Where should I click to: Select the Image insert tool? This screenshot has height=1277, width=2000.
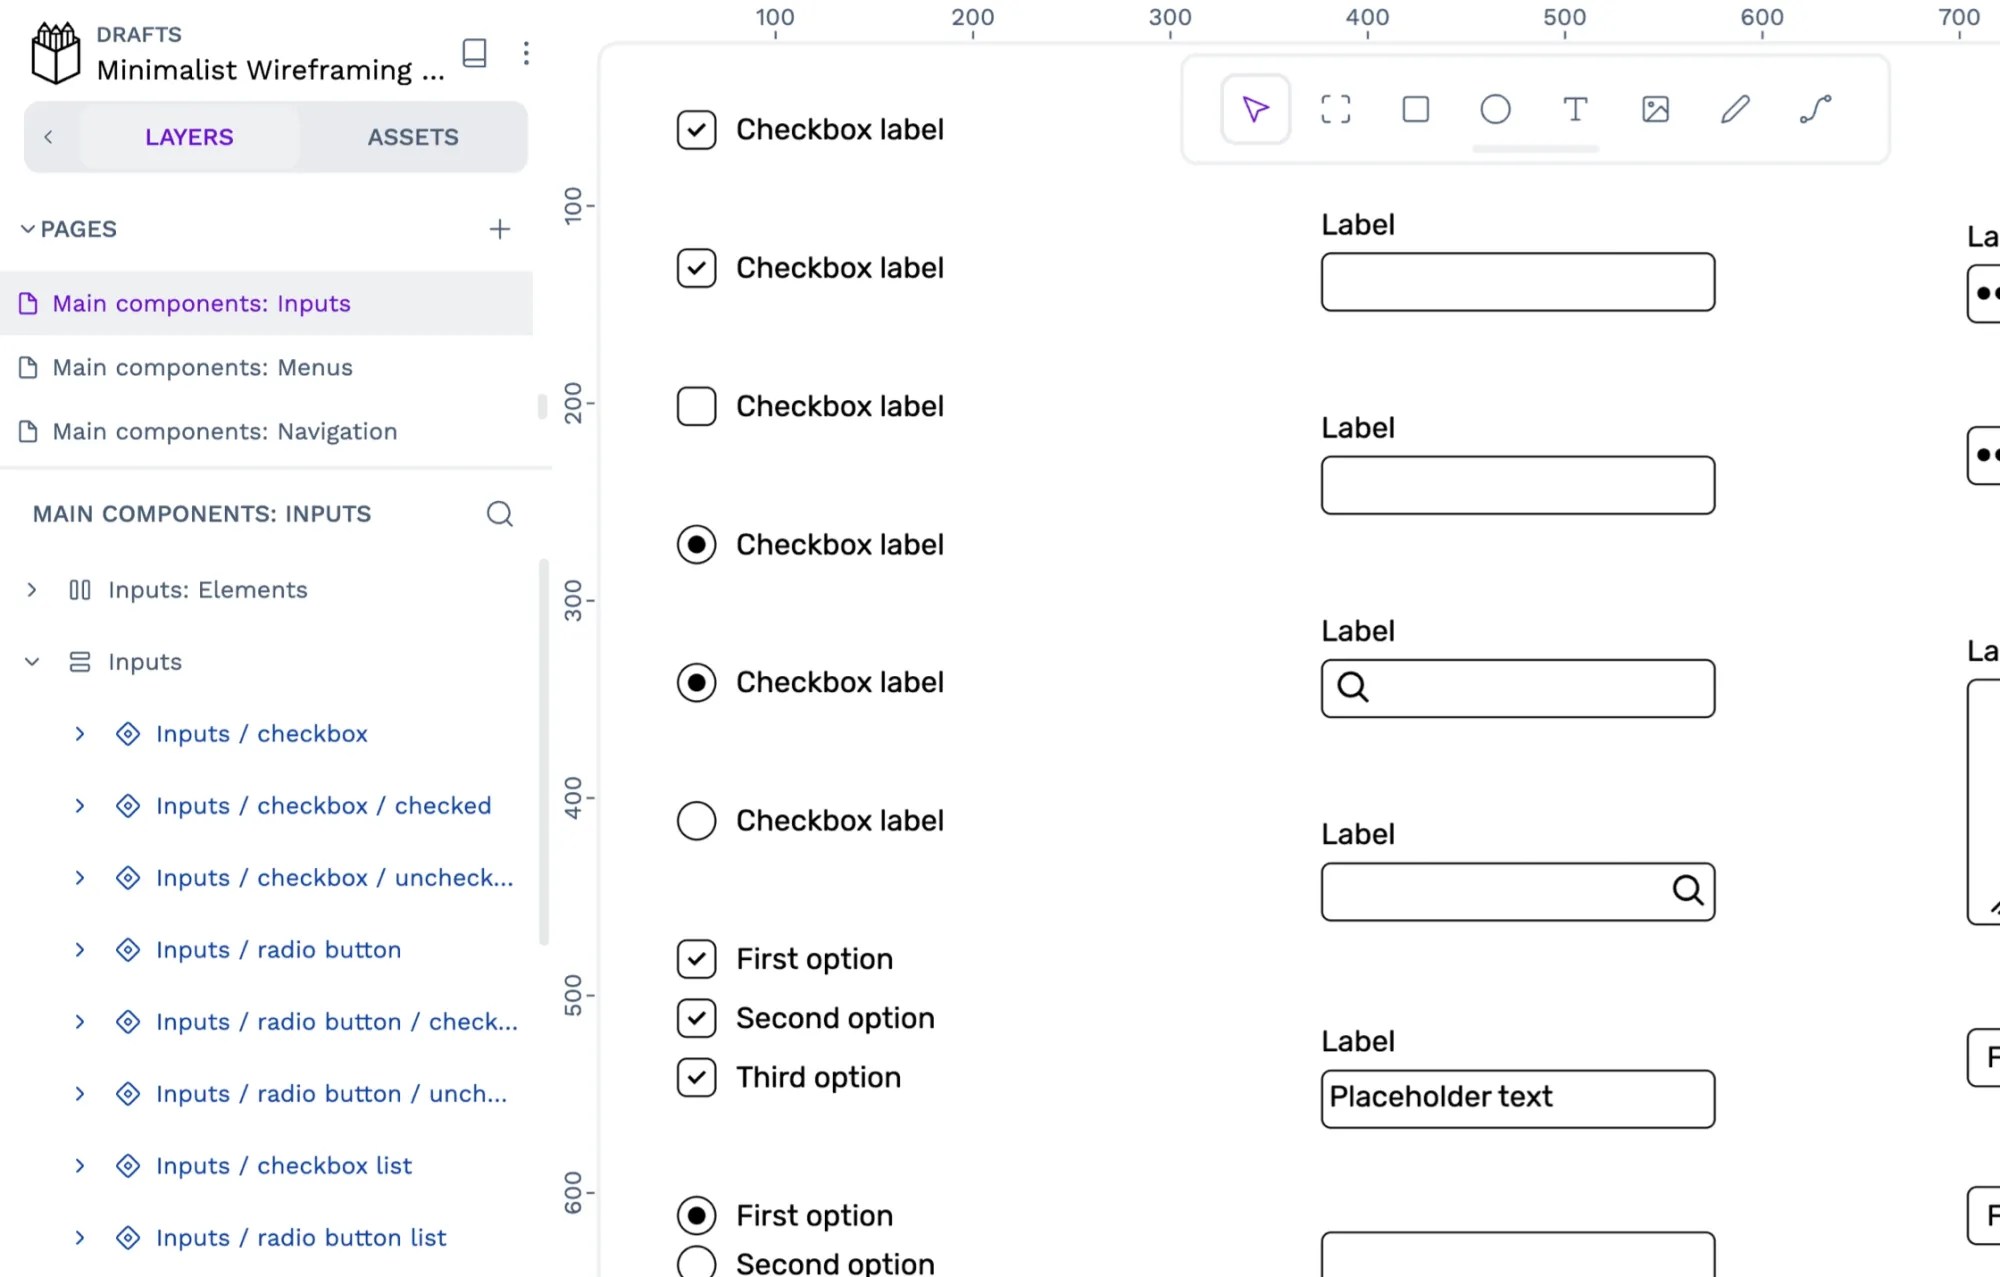(1655, 109)
